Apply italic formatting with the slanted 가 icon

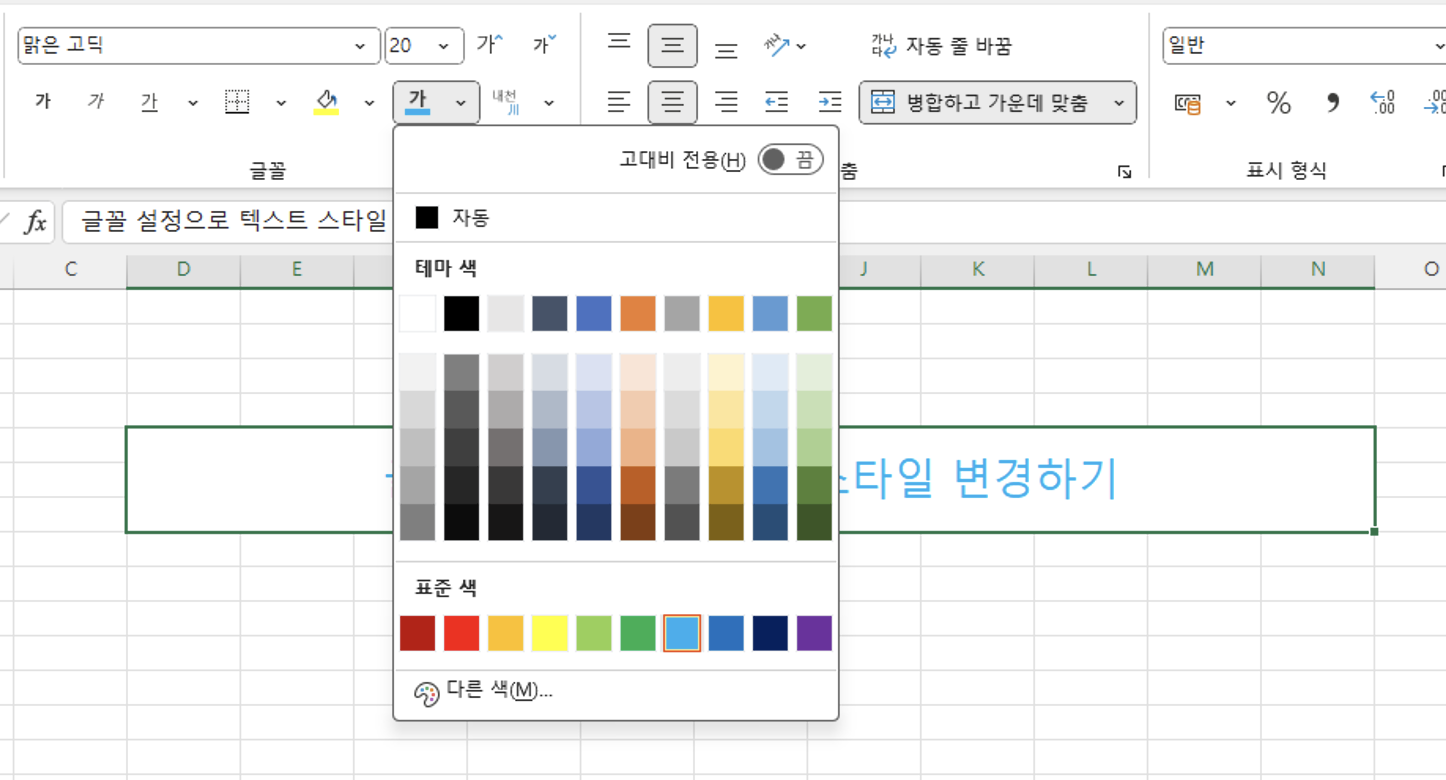coord(96,102)
